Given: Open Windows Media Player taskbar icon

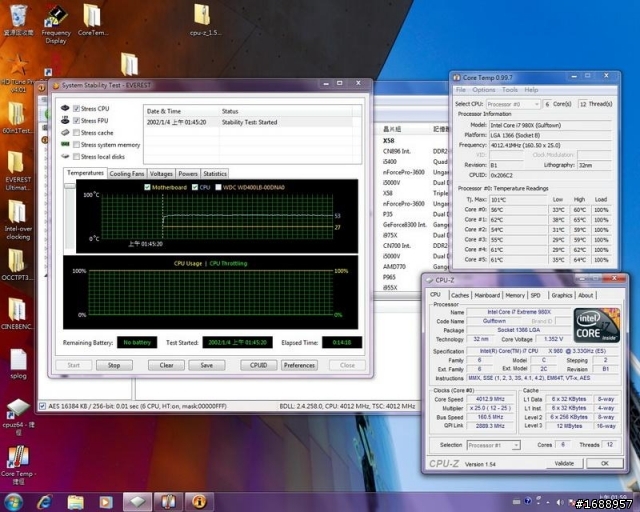Looking at the screenshot, I should tap(106, 502).
